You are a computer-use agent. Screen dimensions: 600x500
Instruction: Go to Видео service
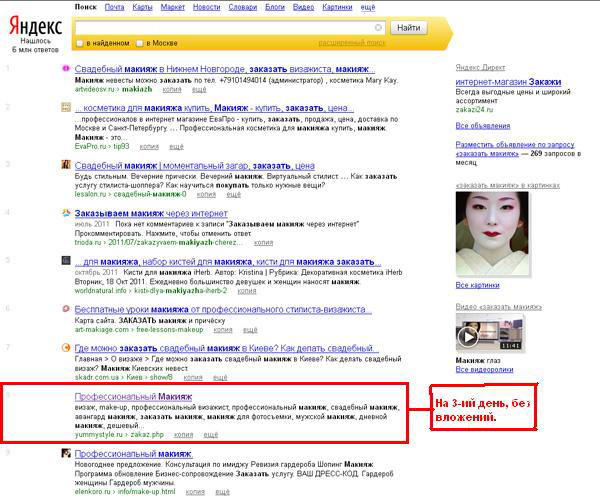pyautogui.click(x=303, y=7)
